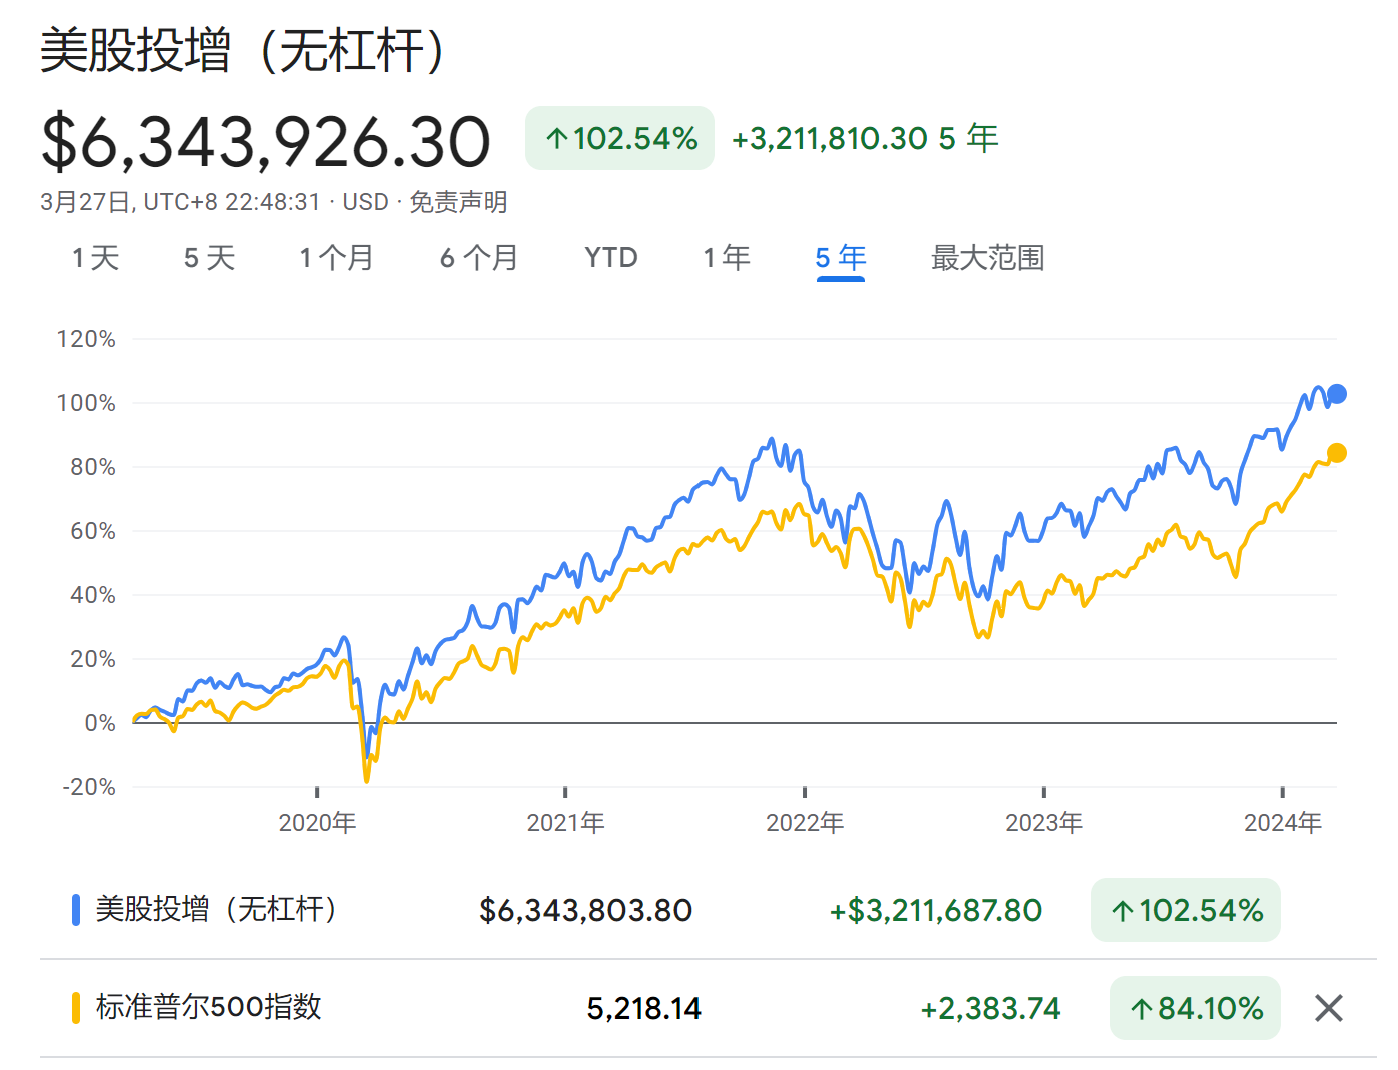The image size is (1398, 1070).
Task: Click the yellow endpoint dot on chart
Action: click(x=1336, y=453)
